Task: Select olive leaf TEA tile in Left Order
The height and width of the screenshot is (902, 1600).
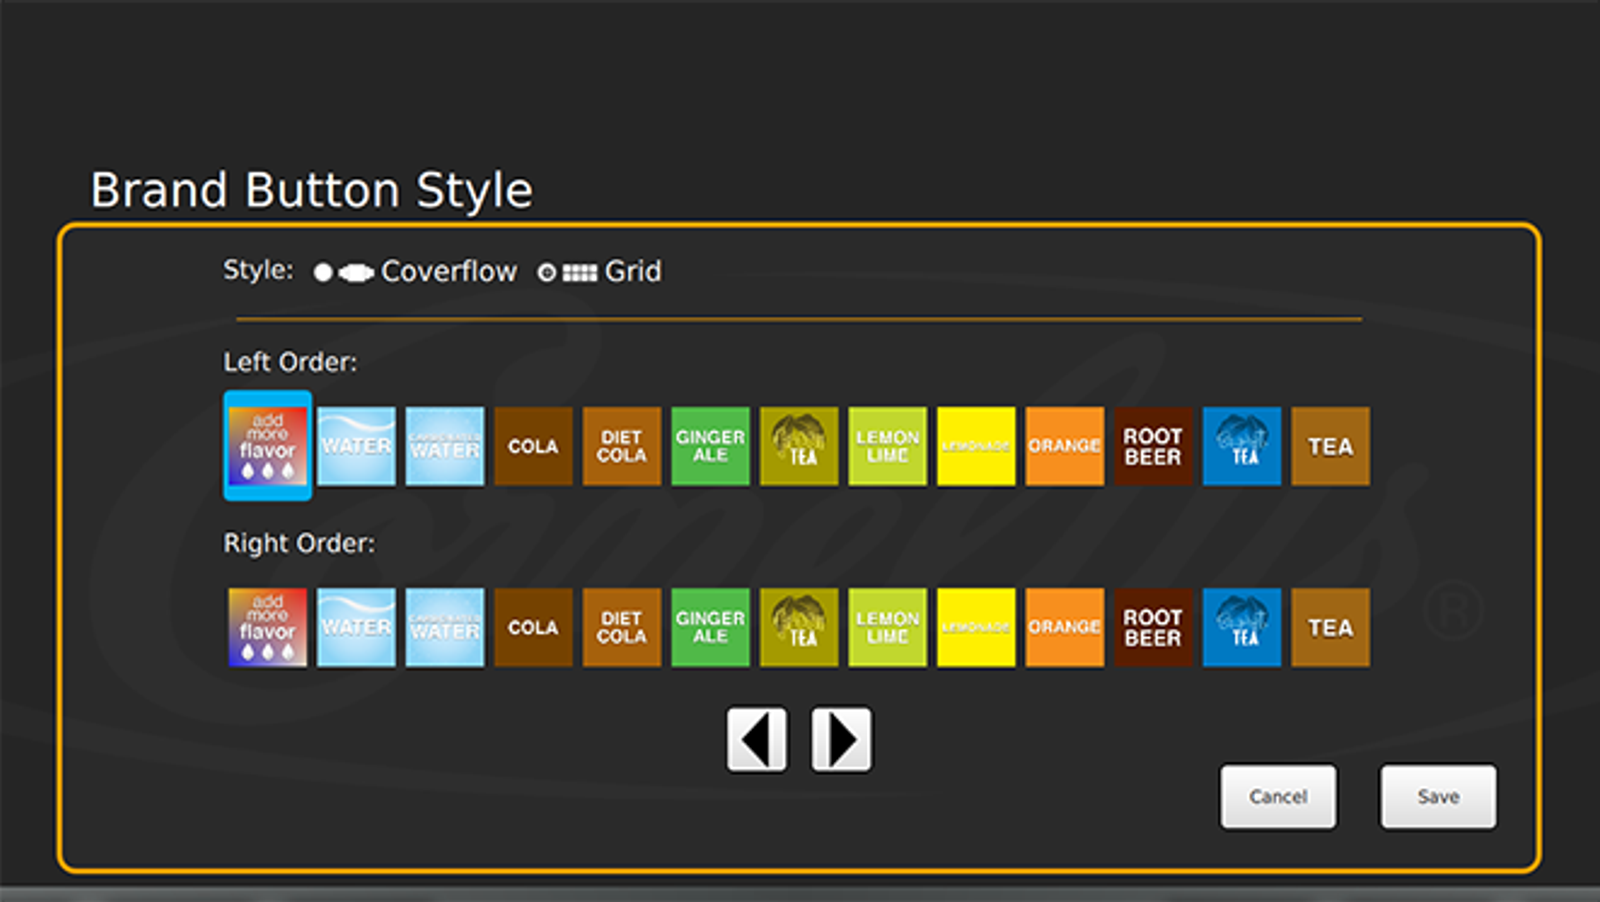Action: 799,446
